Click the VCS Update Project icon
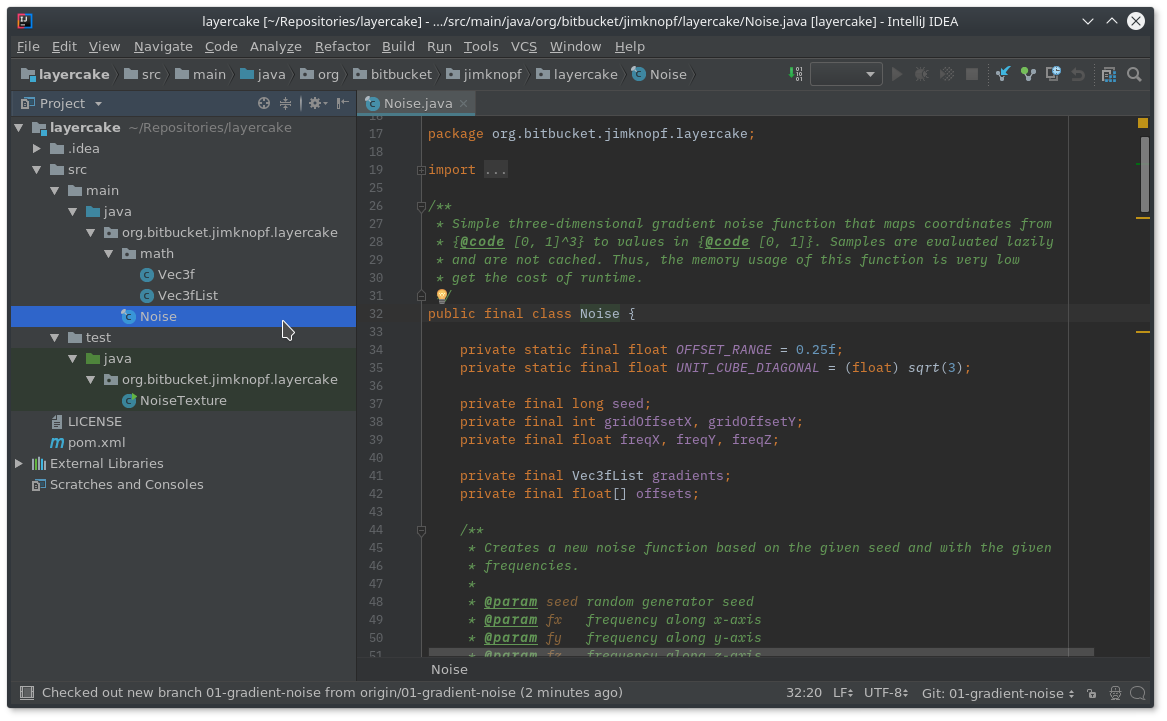The height and width of the screenshot is (721, 1167). [x=1003, y=74]
